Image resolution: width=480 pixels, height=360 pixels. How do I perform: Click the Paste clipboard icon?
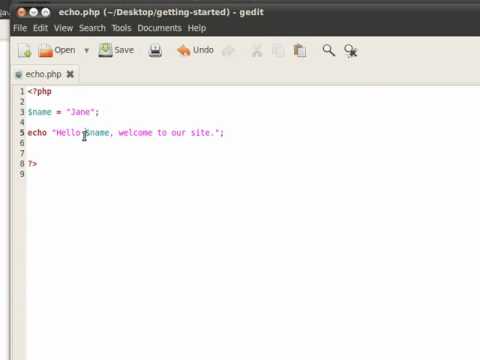pos(300,51)
